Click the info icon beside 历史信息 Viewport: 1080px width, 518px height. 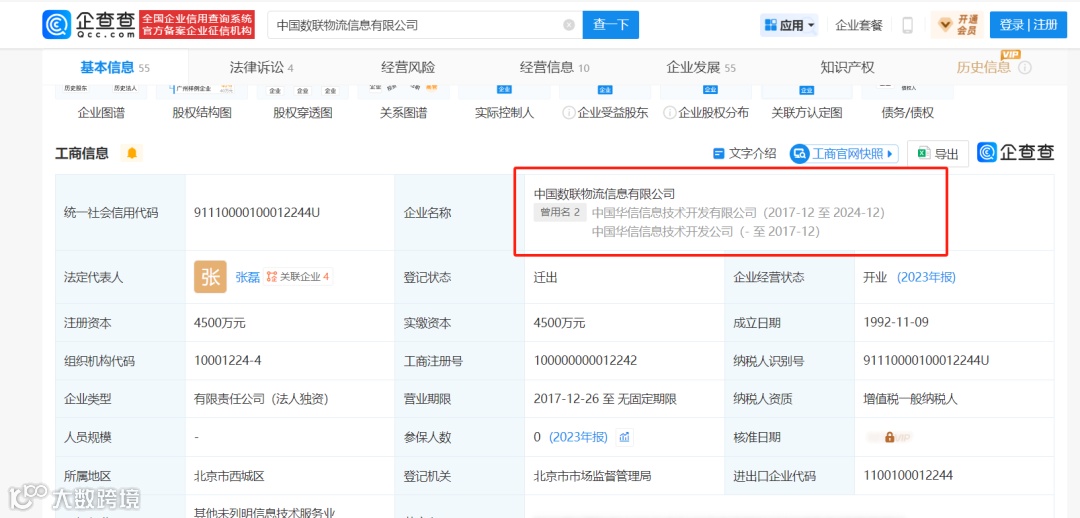tap(1025, 68)
